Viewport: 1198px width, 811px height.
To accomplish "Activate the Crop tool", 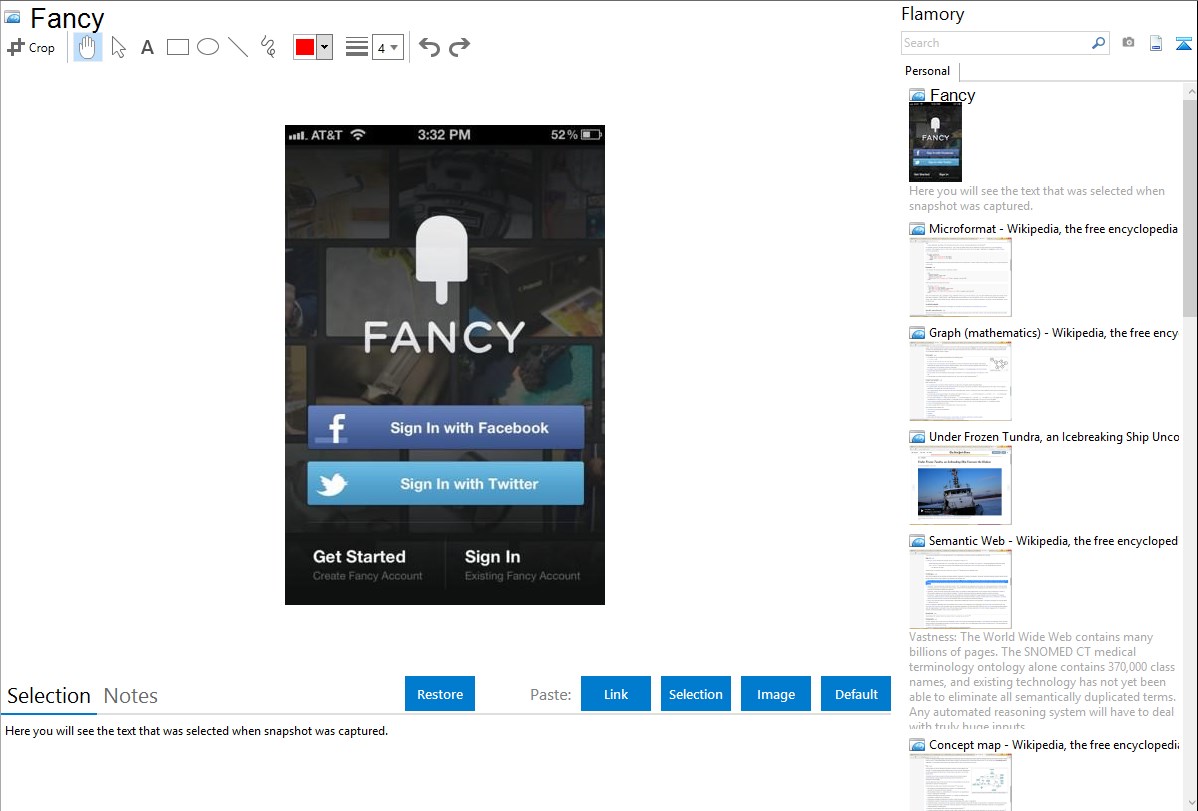I will 31,47.
